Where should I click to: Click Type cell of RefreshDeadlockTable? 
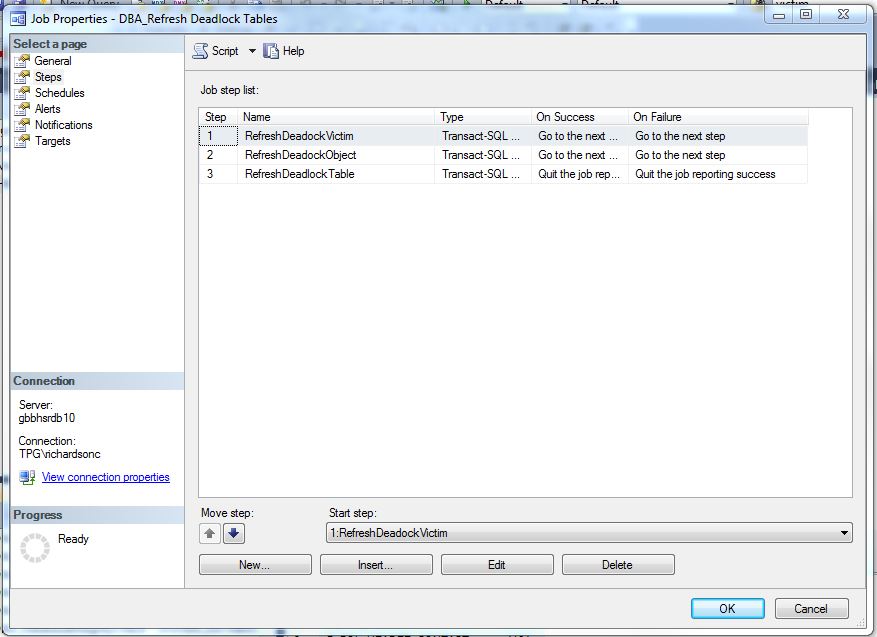(x=483, y=174)
